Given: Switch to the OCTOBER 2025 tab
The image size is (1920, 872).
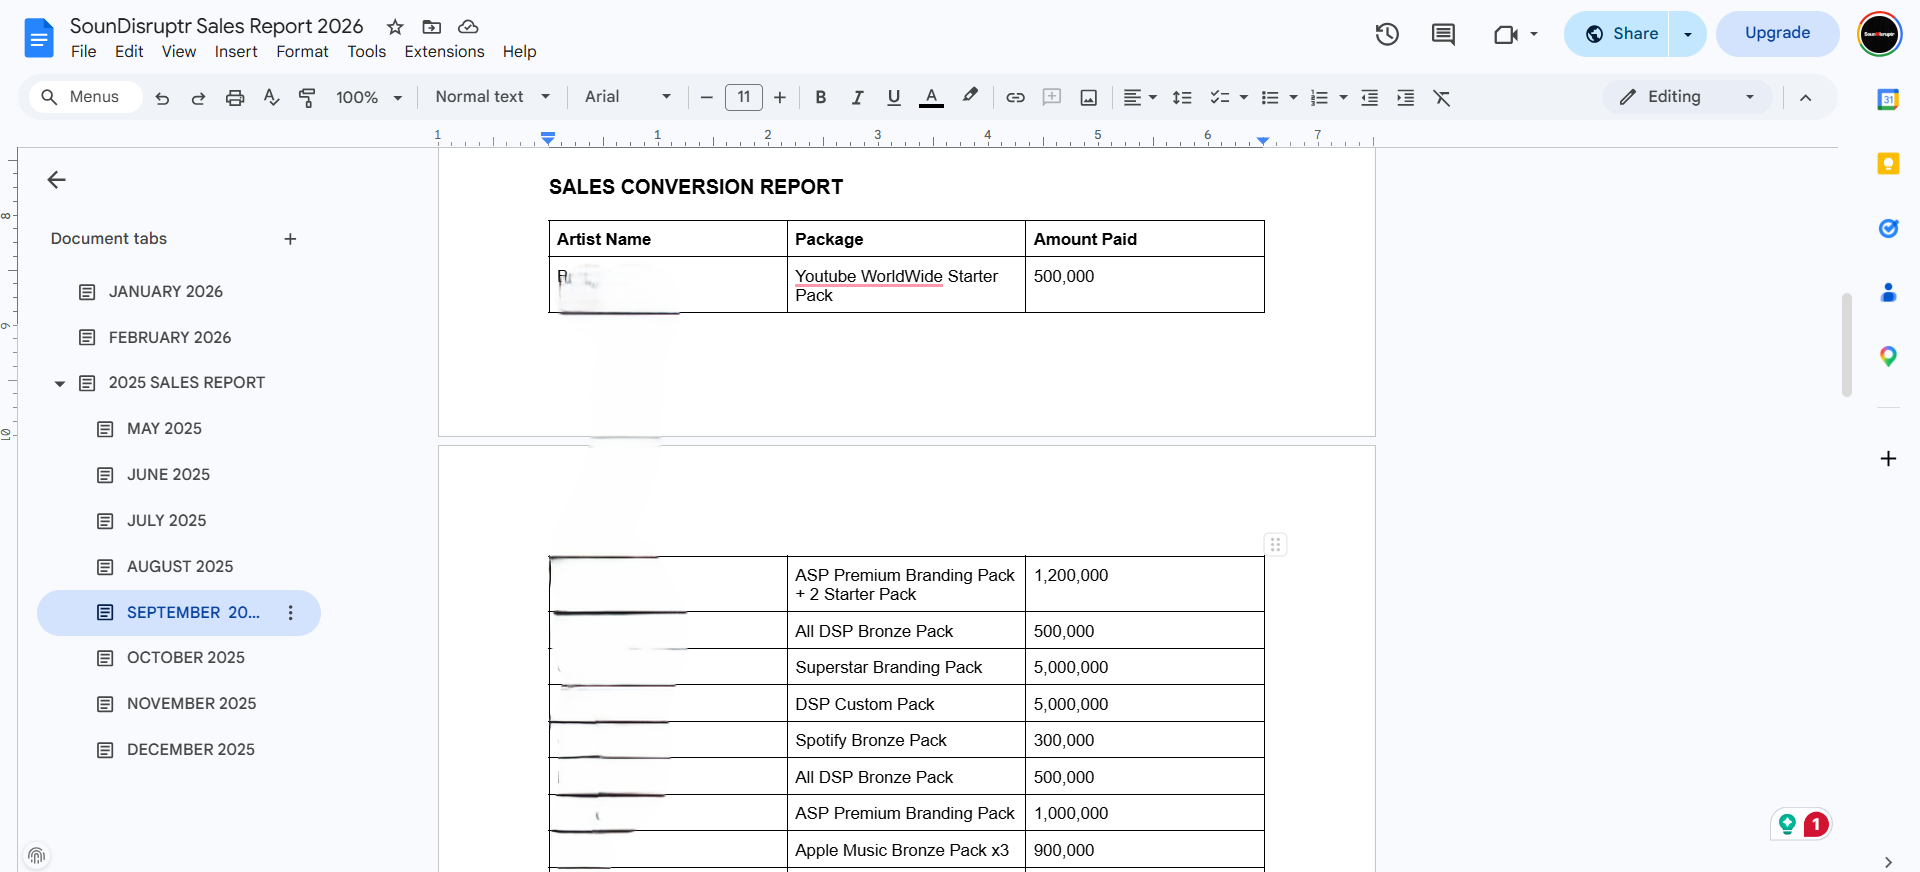Looking at the screenshot, I should click(185, 658).
